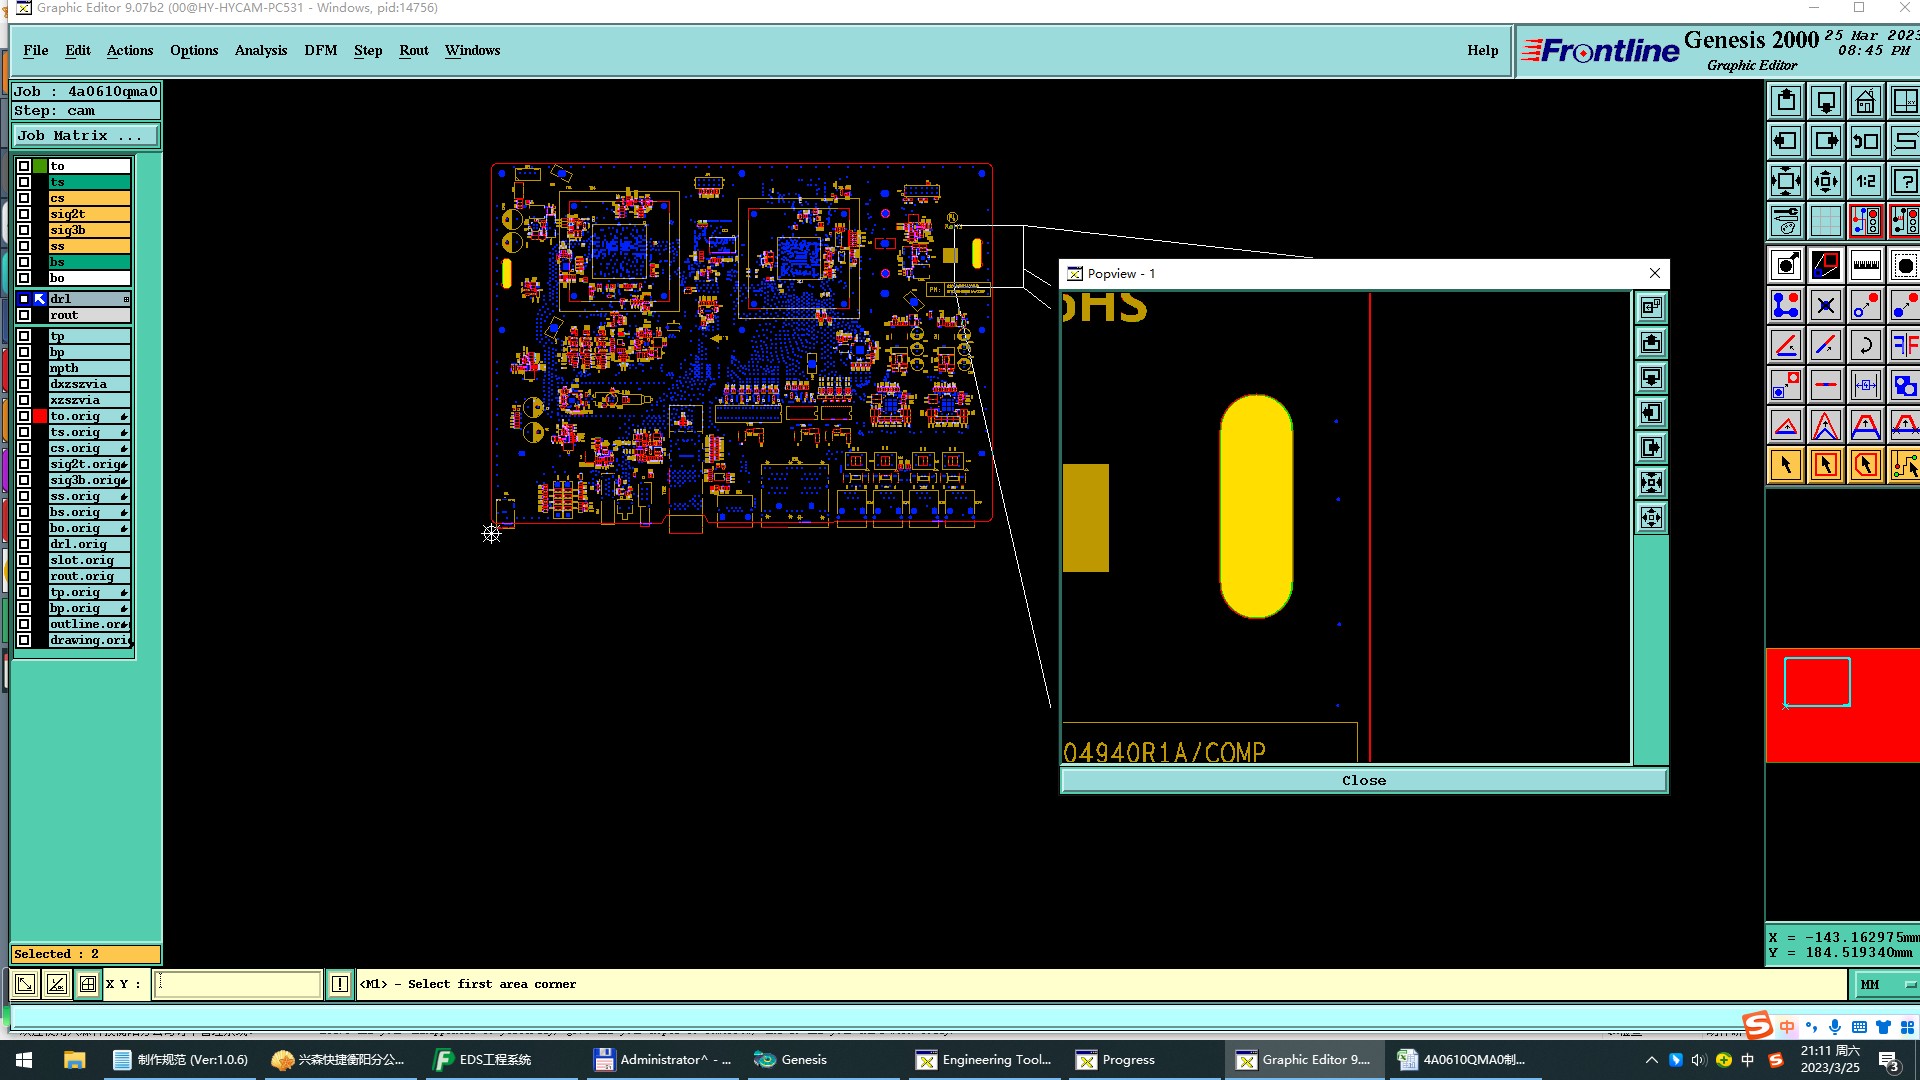Click the delete-feature X tool icon
This screenshot has height=1080, width=1920.
click(x=1825, y=306)
